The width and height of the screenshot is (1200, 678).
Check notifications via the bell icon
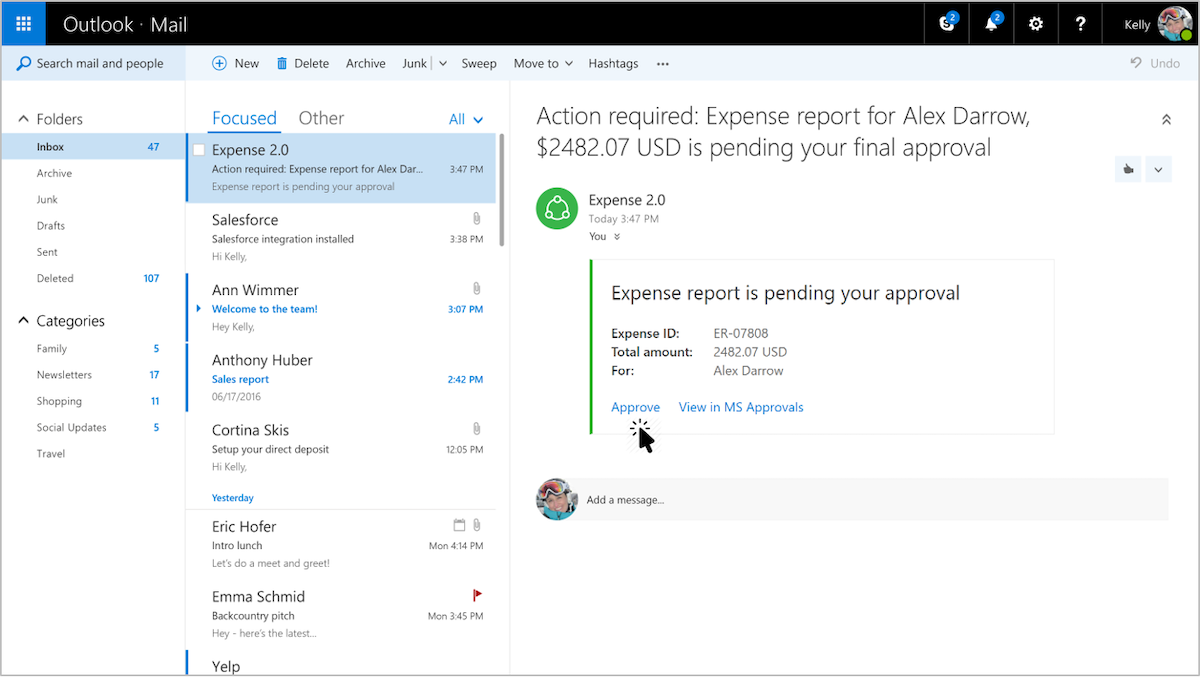pos(990,23)
